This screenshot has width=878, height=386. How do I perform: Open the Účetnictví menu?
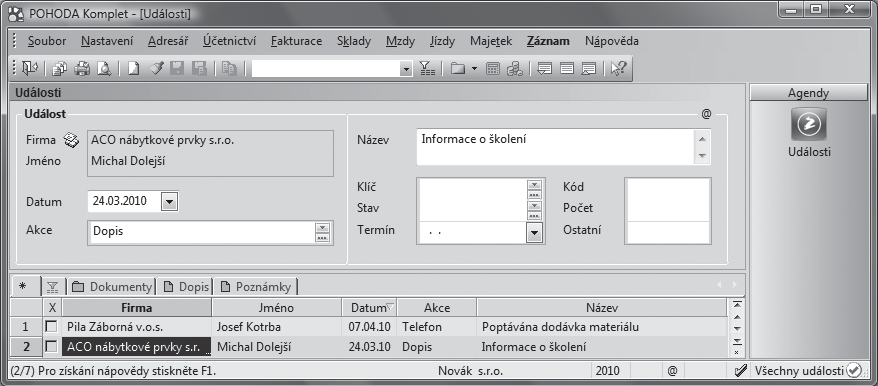pyautogui.click(x=230, y=41)
